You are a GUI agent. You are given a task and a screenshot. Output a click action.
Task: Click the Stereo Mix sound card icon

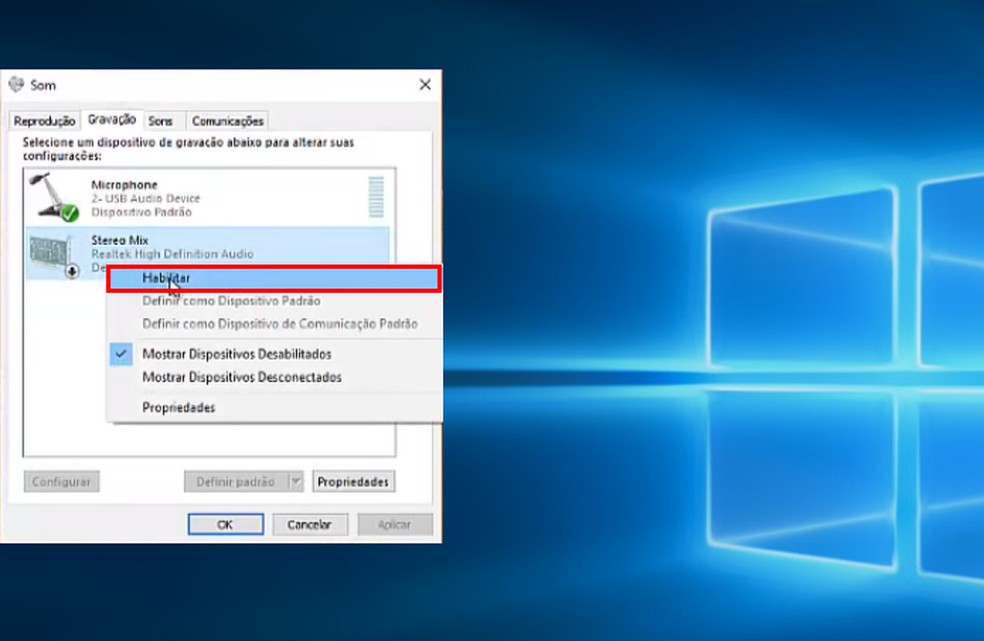click(x=53, y=254)
